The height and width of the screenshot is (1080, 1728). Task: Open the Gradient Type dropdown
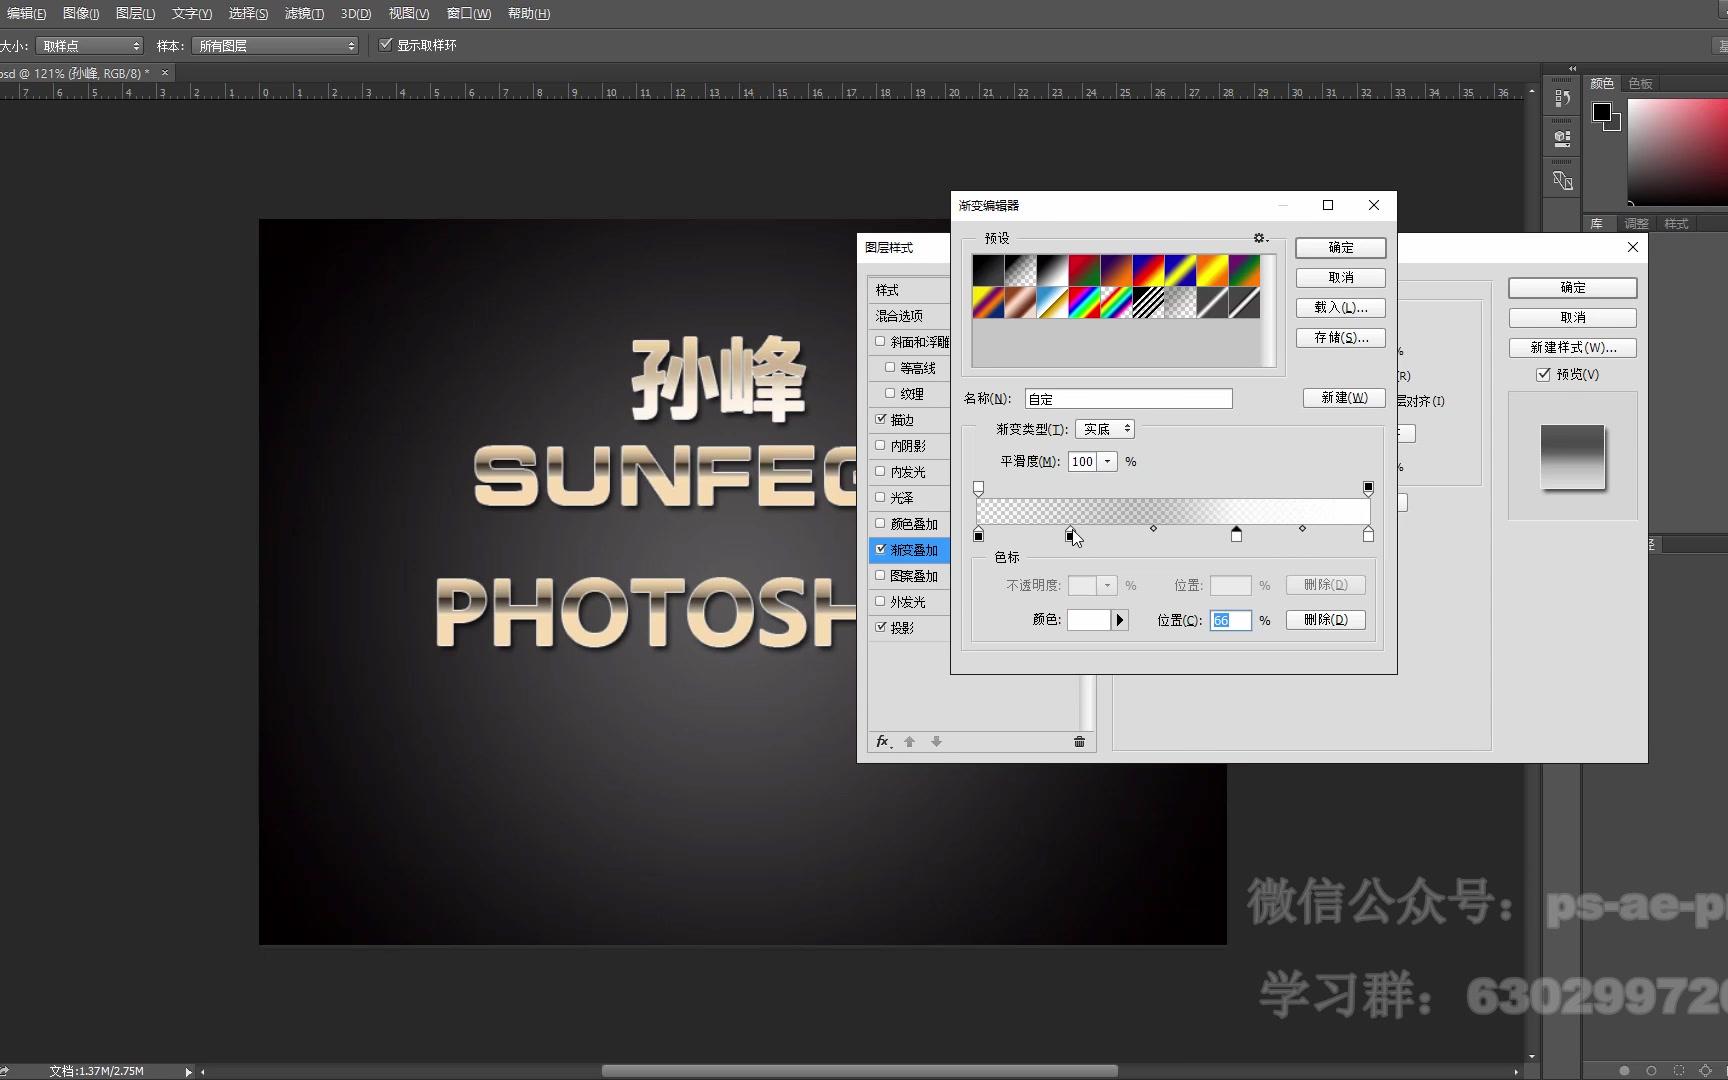pos(1105,429)
